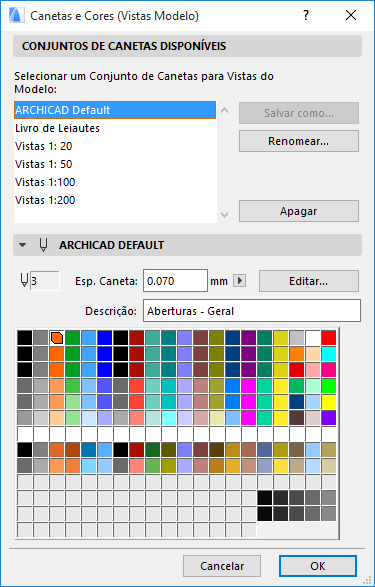Click the Esp. Caneta value field 0.070
Viewport: 375px width, 587px height.
(175, 281)
